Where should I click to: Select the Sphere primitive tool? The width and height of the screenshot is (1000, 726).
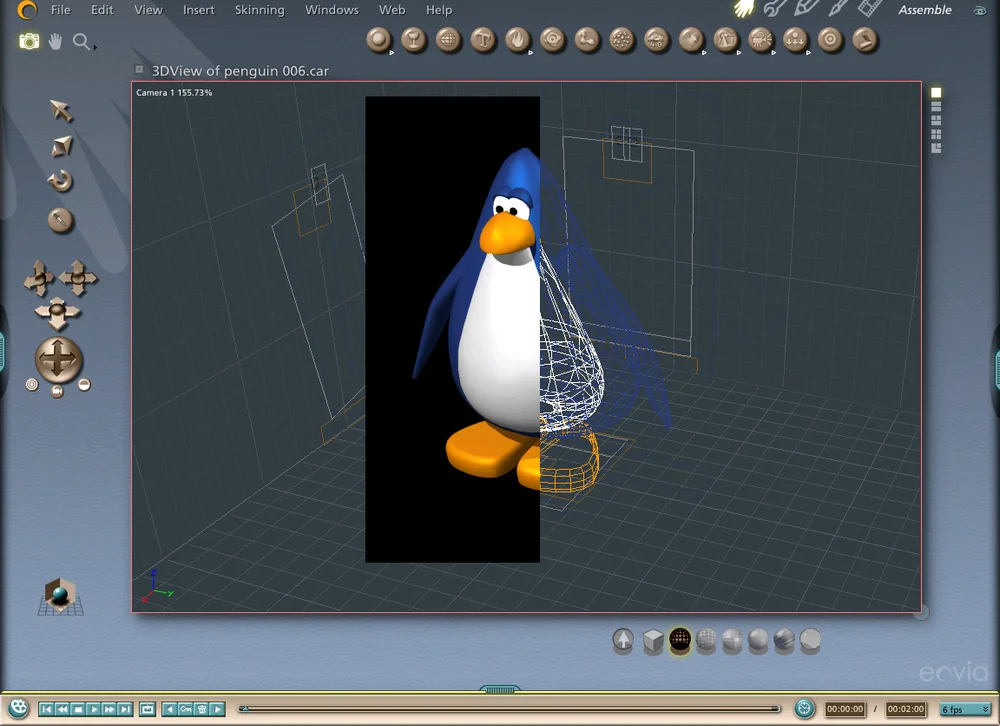[379, 40]
